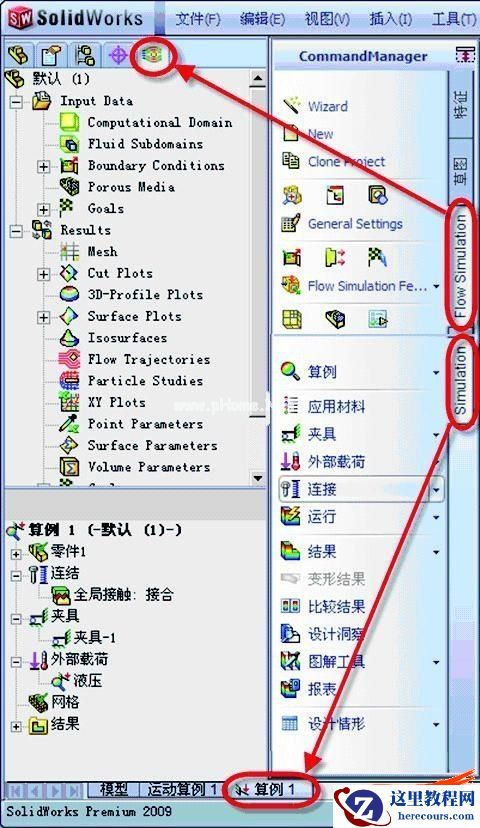Click the 应用材料 apply material icon

290,406
